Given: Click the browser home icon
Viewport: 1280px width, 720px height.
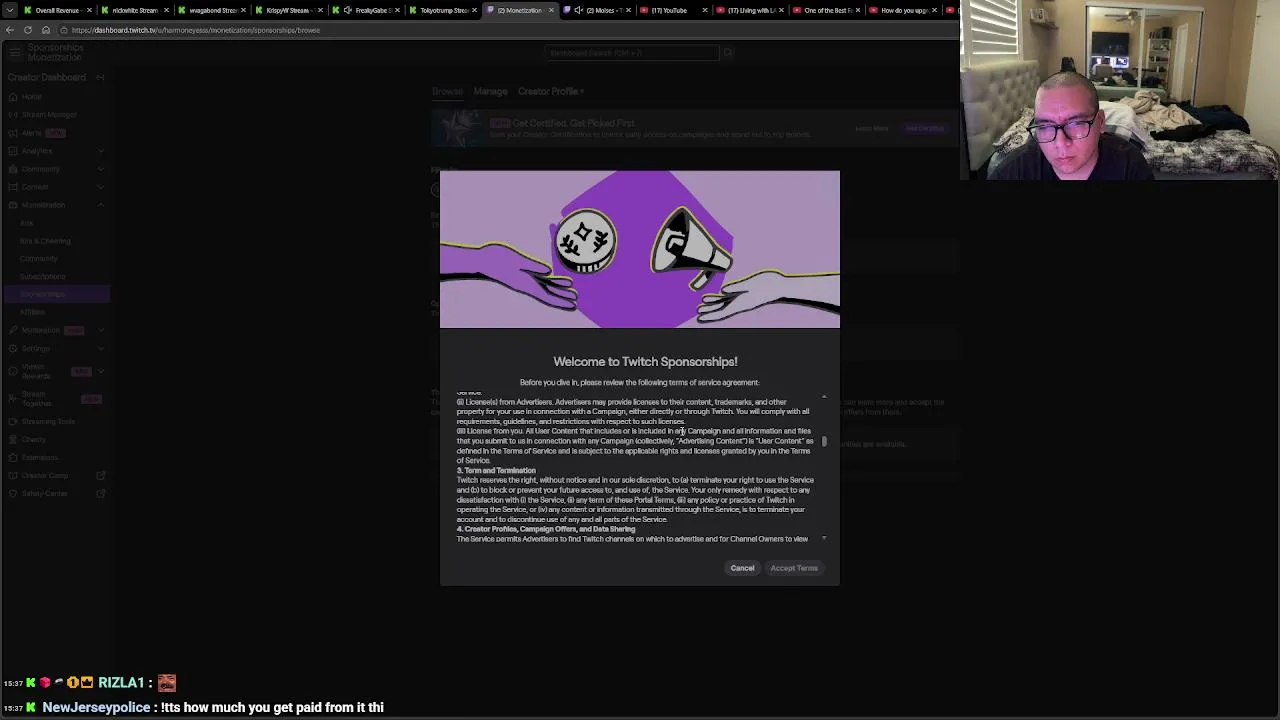Looking at the screenshot, I should [x=46, y=30].
